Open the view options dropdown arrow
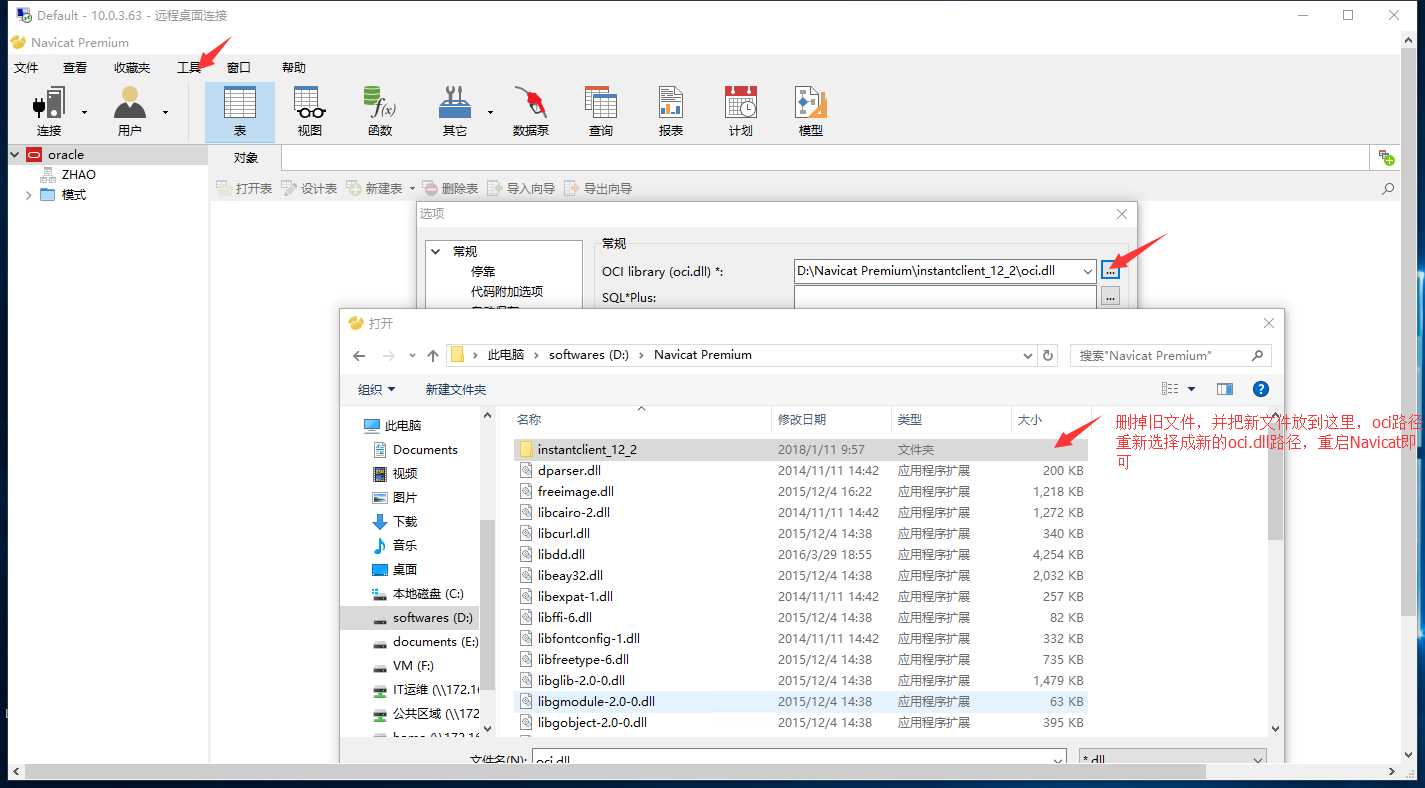Image resolution: width=1425 pixels, height=788 pixels. pos(1192,389)
